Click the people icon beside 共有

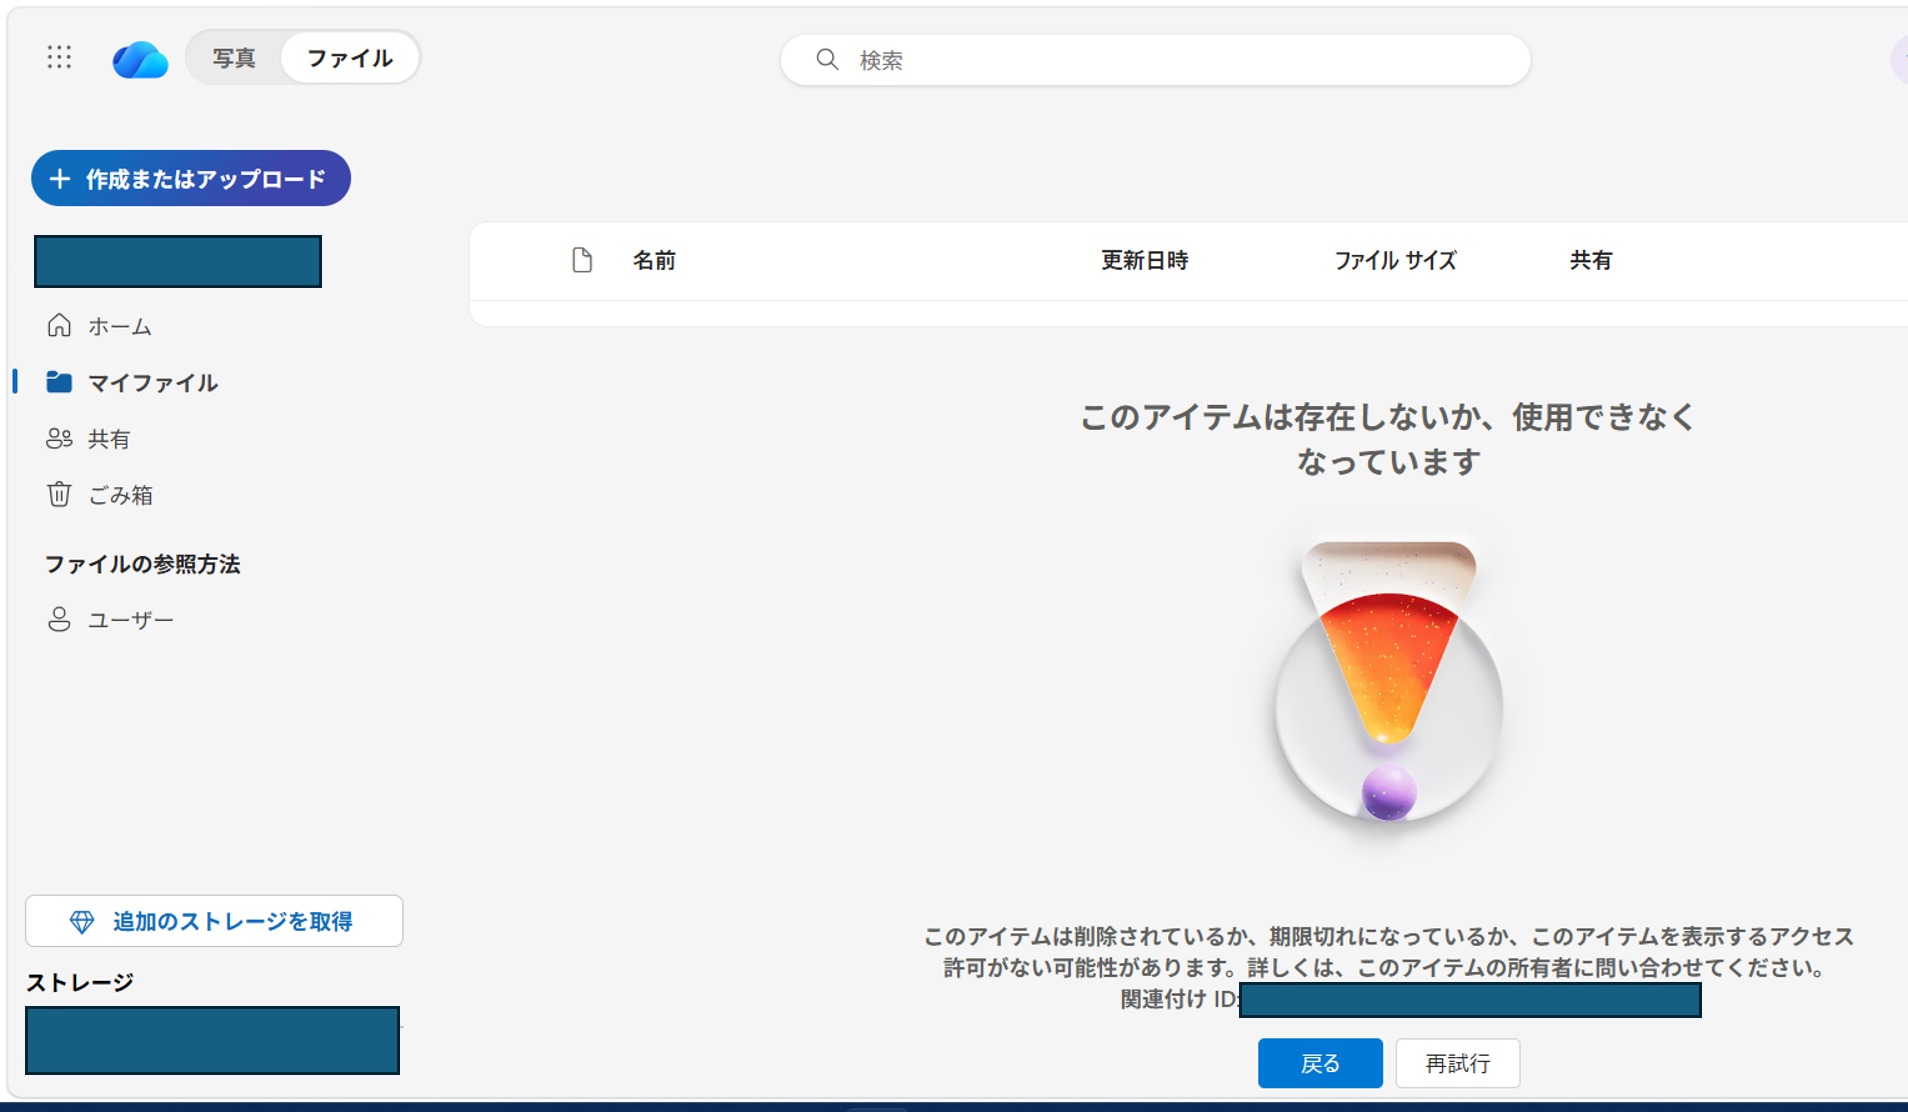point(59,438)
